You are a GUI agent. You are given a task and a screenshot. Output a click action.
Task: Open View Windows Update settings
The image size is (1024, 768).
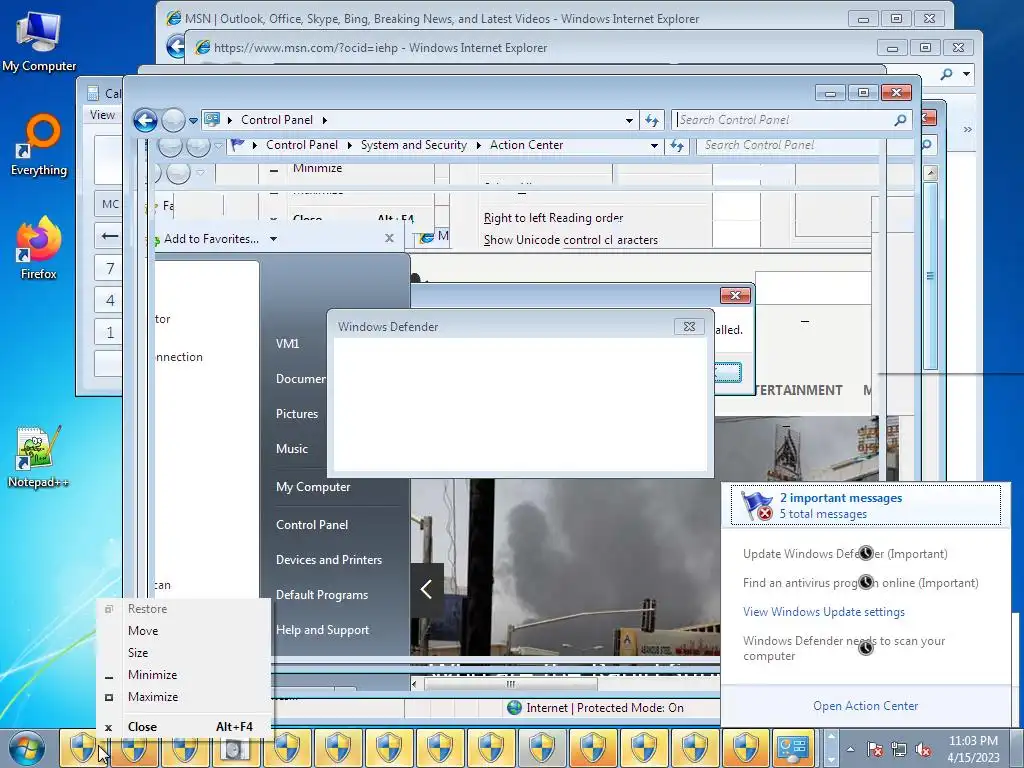pyautogui.click(x=824, y=612)
